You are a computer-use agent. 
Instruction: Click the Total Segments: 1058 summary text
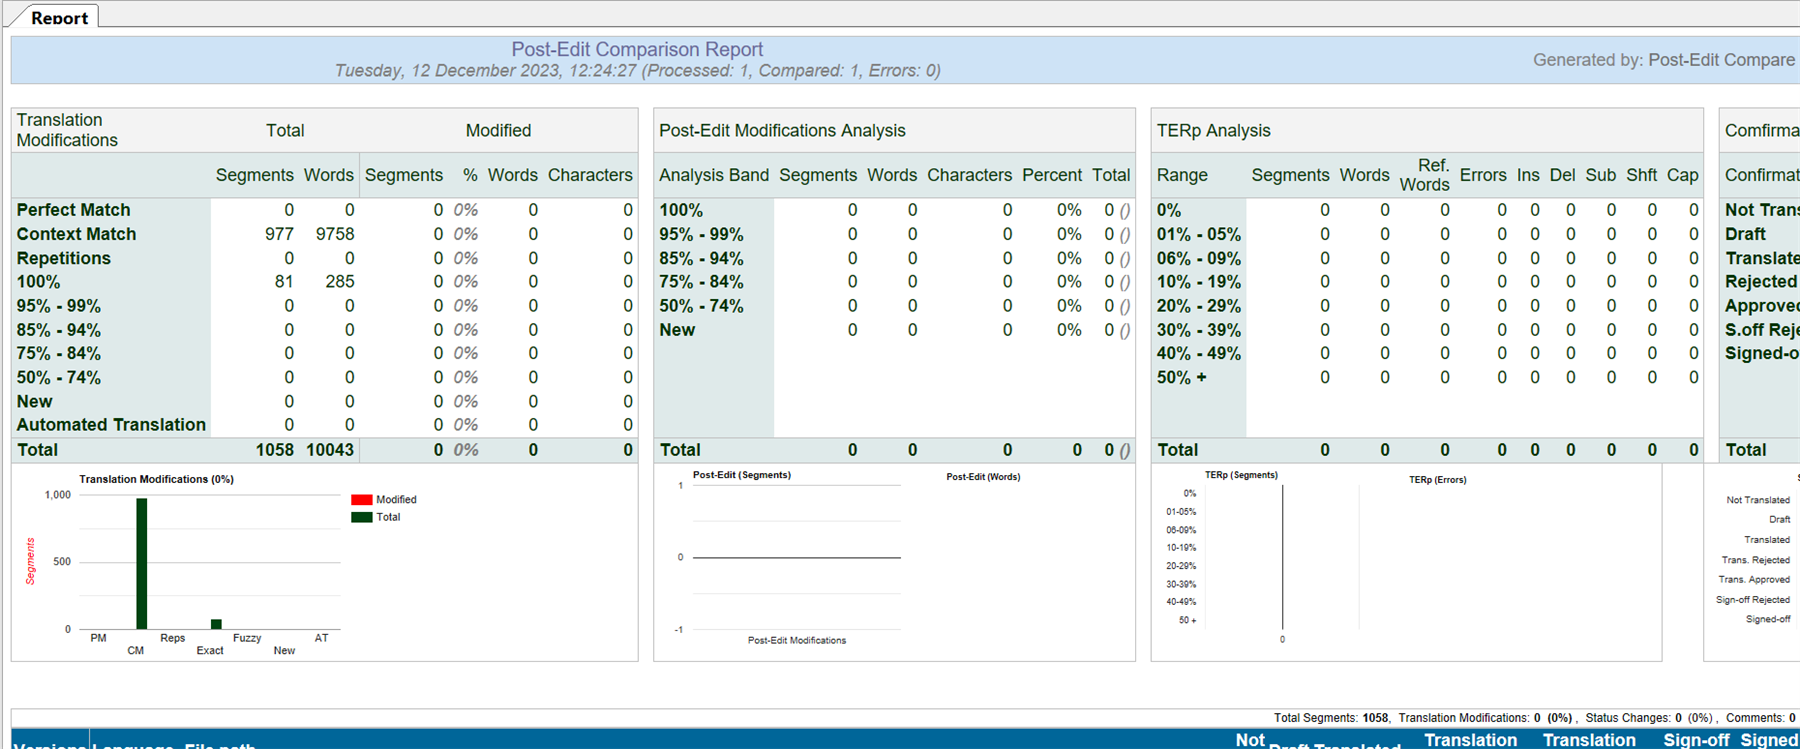(1331, 718)
